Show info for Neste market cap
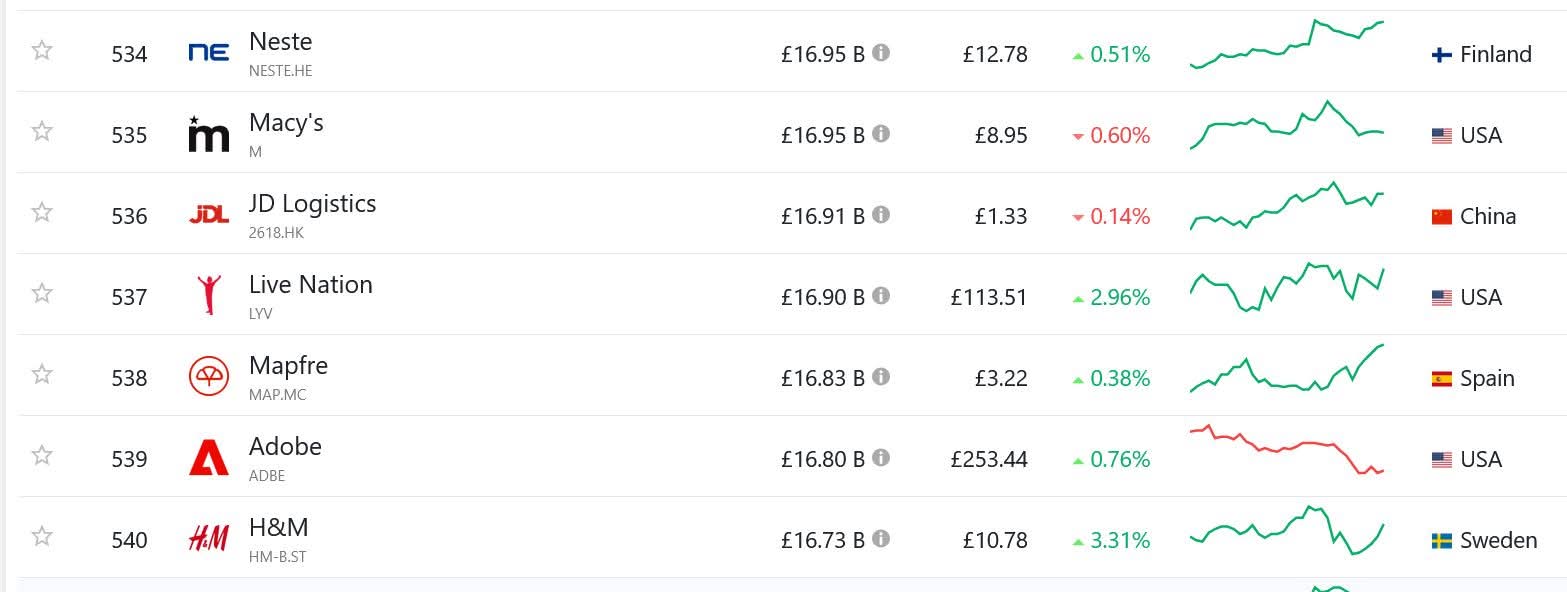 [x=880, y=52]
